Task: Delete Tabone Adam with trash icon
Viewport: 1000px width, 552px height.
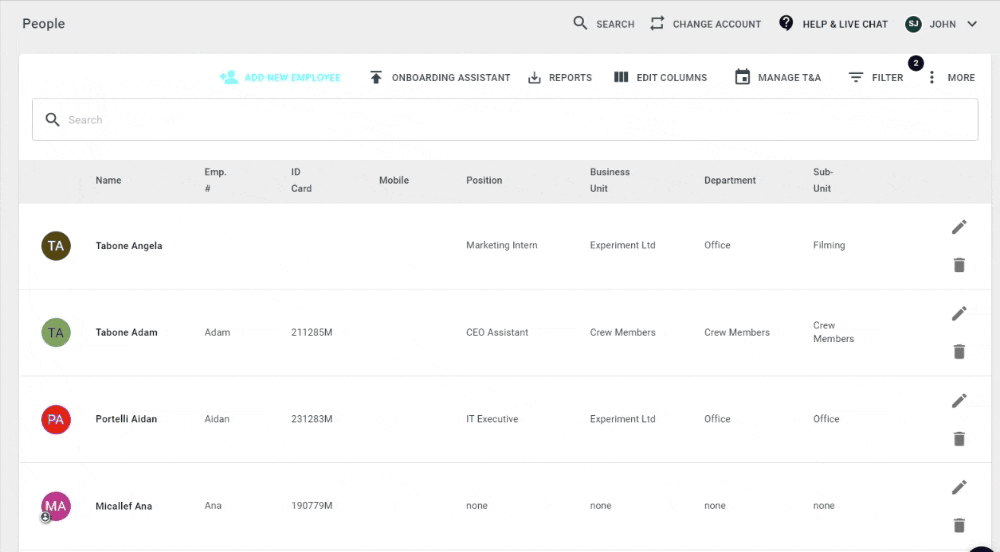Action: (959, 351)
